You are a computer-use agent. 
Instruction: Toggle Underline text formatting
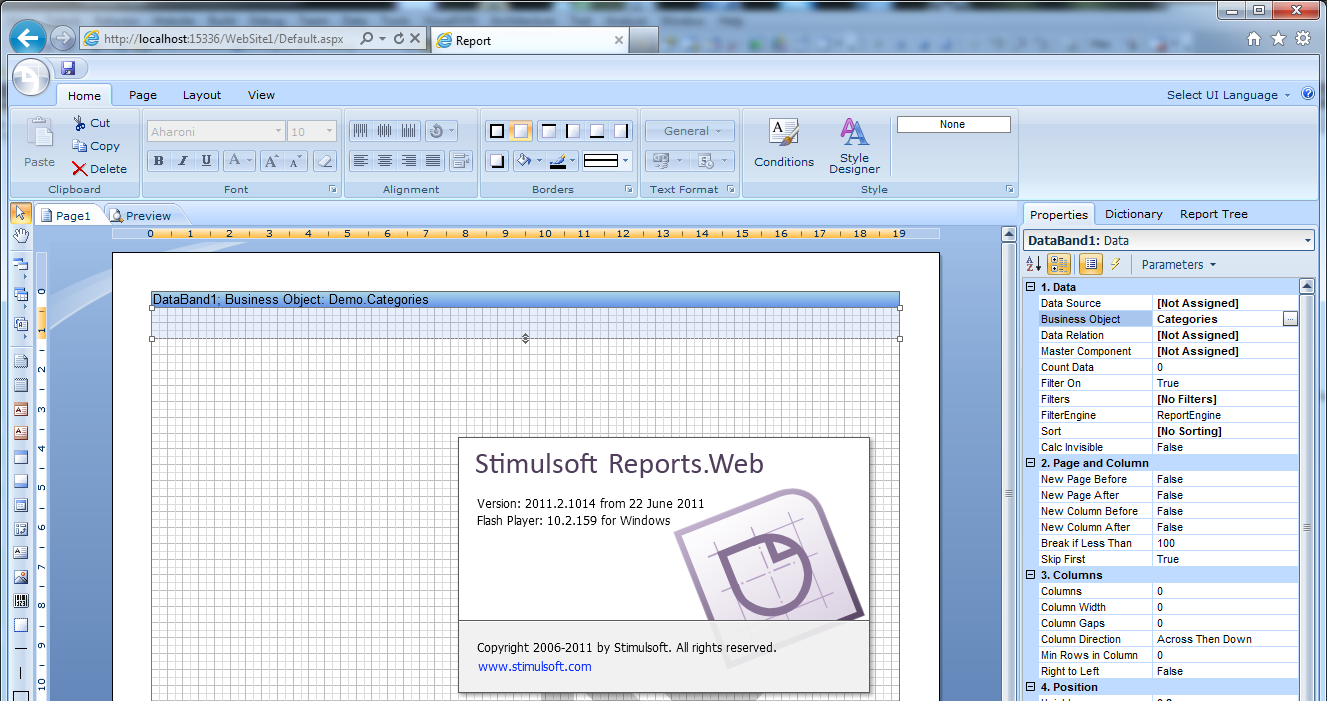click(207, 161)
